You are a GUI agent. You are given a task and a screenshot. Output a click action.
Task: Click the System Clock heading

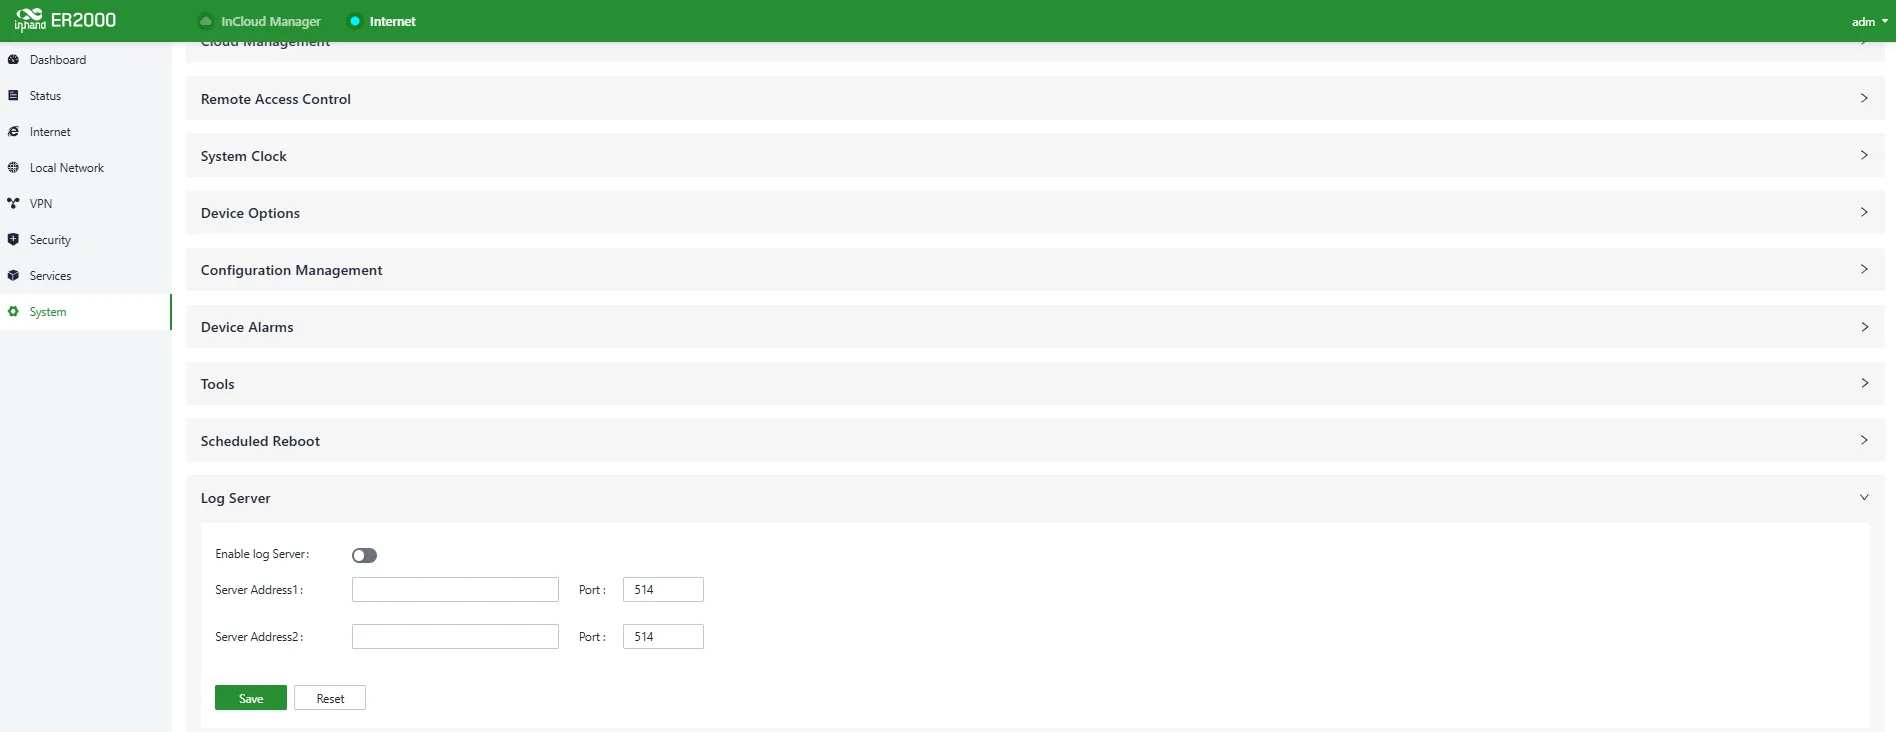click(x=244, y=156)
